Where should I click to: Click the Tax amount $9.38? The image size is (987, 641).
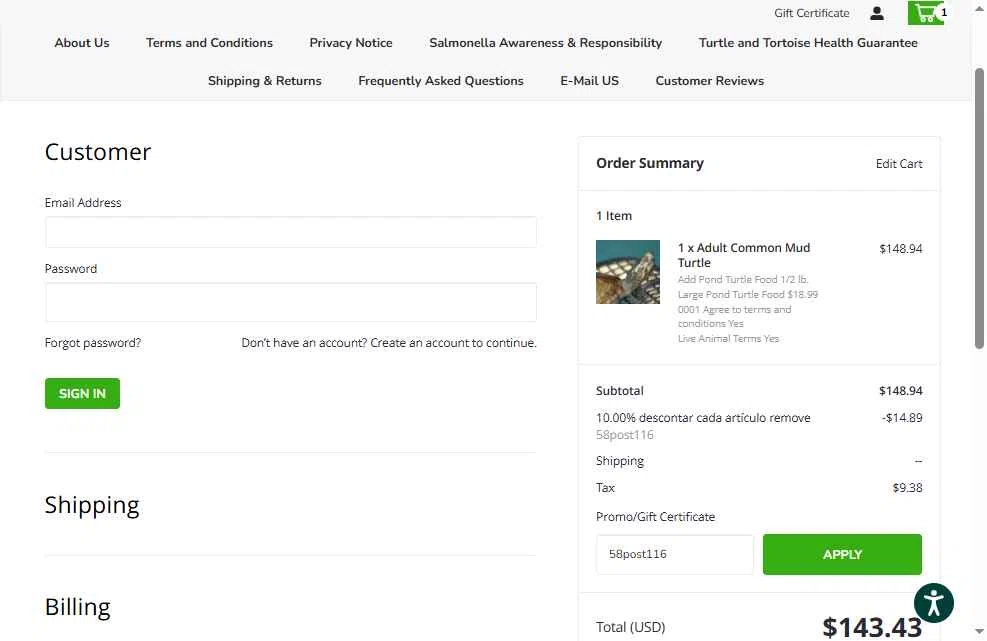pos(907,487)
